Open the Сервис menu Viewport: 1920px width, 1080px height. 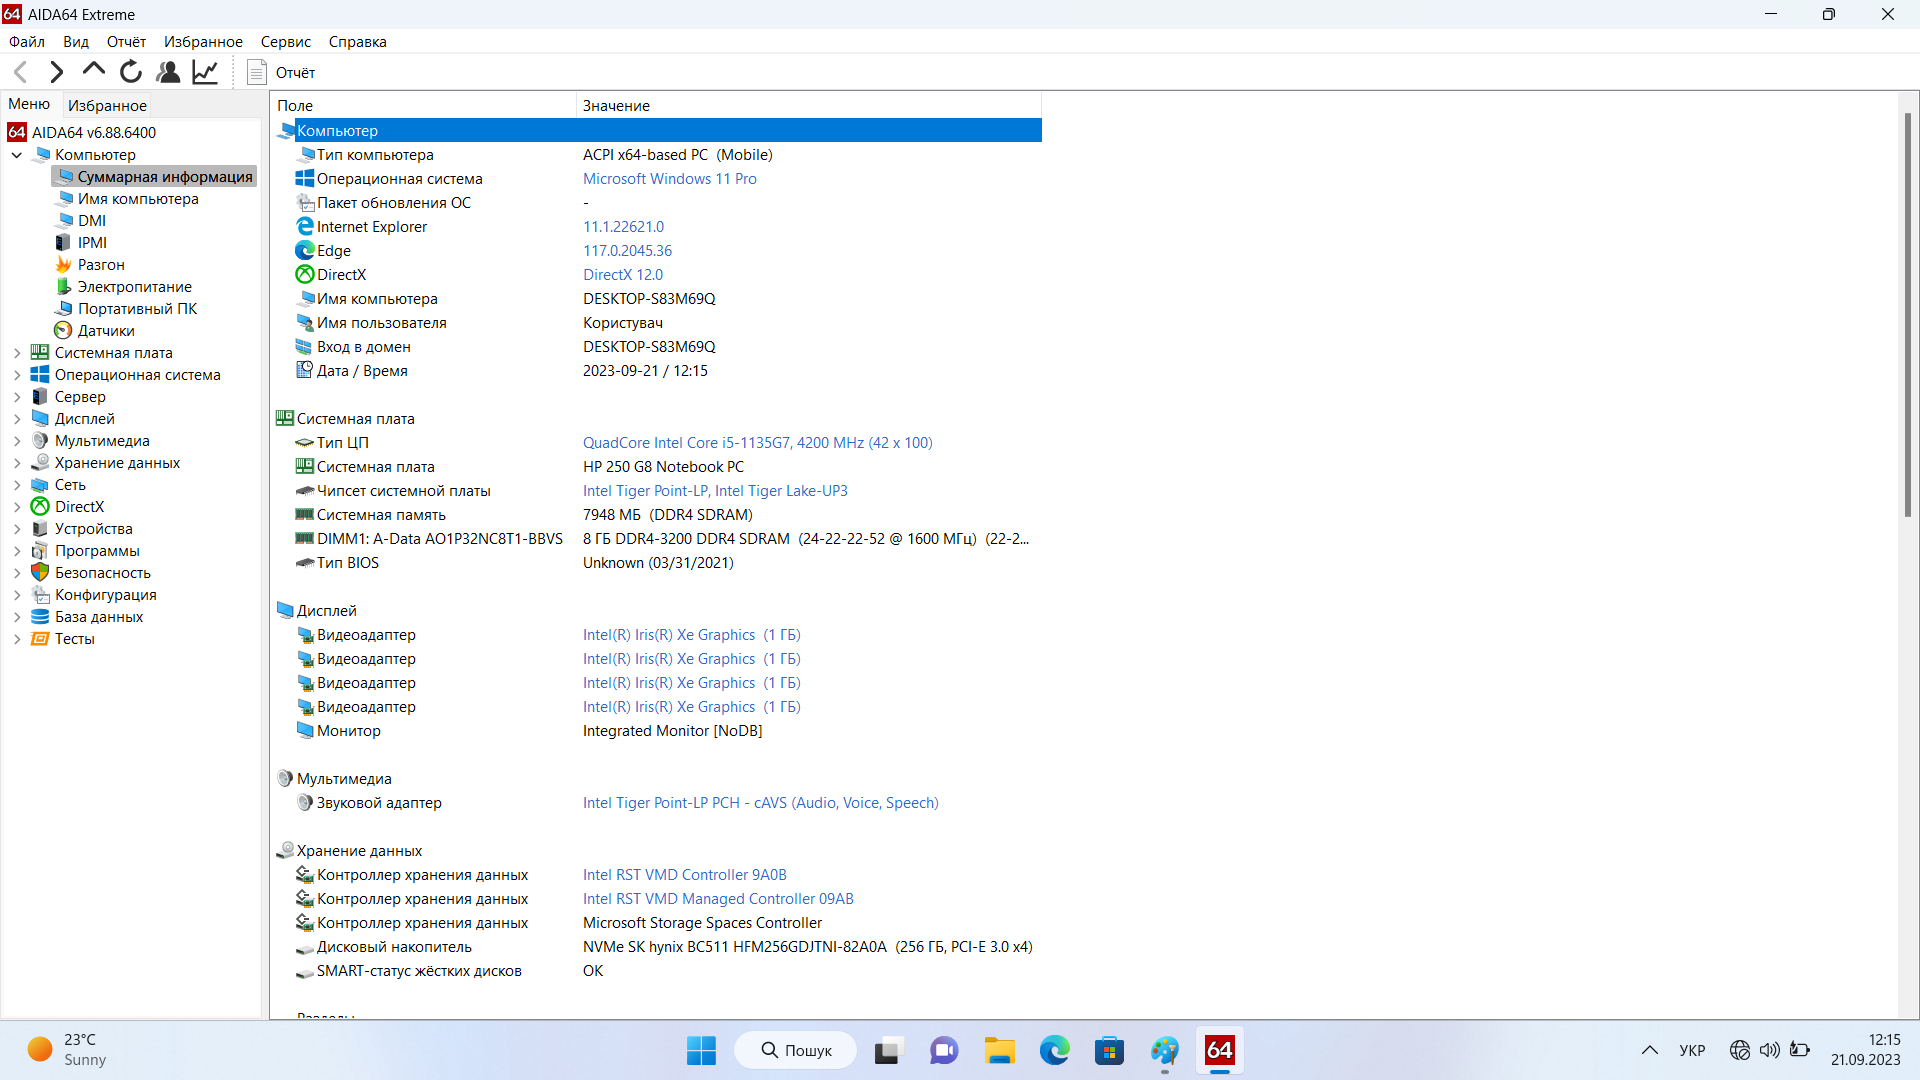285,42
